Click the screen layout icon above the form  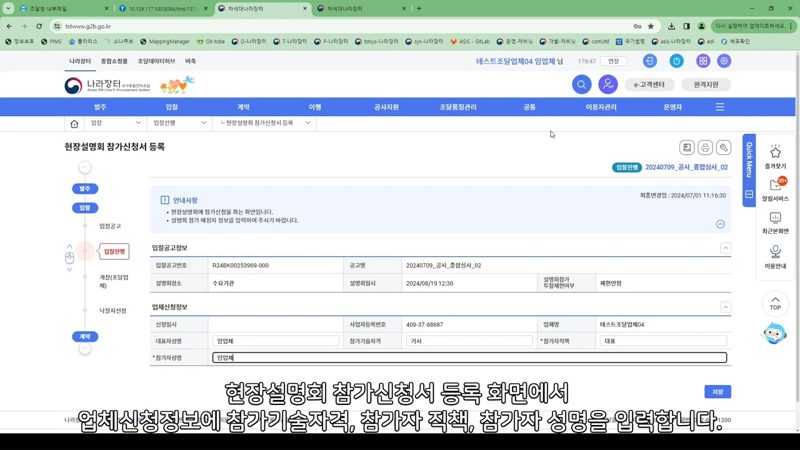click(687, 147)
